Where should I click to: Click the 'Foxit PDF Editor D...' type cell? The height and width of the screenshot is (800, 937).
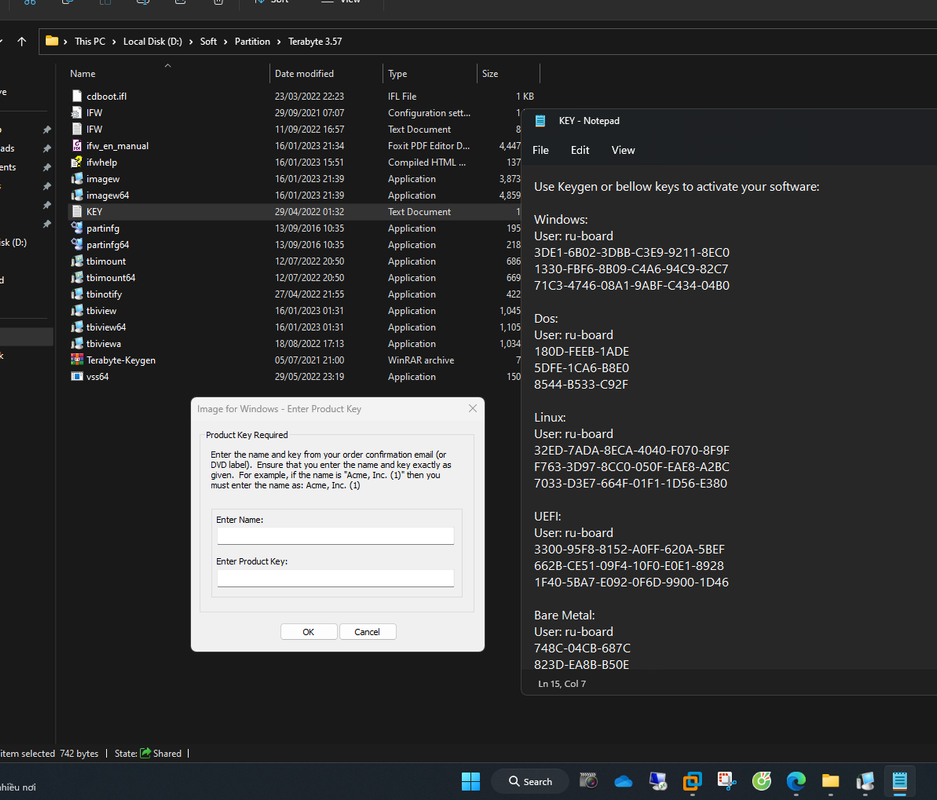point(428,146)
